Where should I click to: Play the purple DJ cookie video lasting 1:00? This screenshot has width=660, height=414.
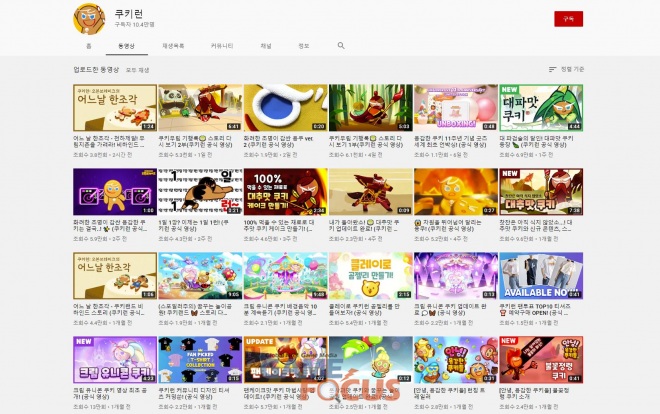click(115, 192)
